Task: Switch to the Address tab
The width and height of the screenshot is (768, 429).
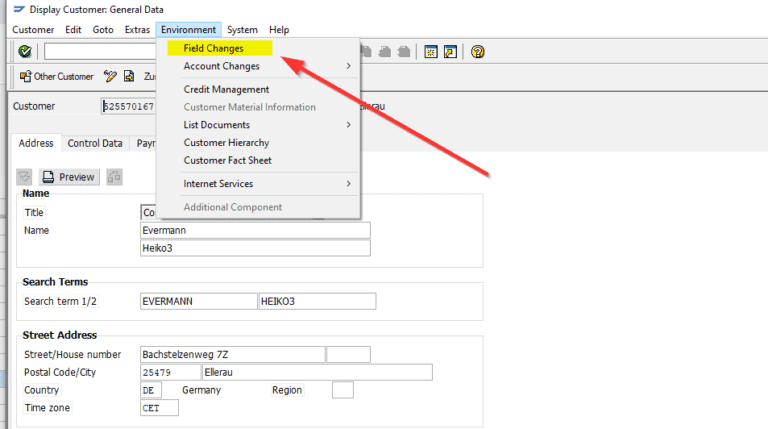Action: click(x=36, y=143)
